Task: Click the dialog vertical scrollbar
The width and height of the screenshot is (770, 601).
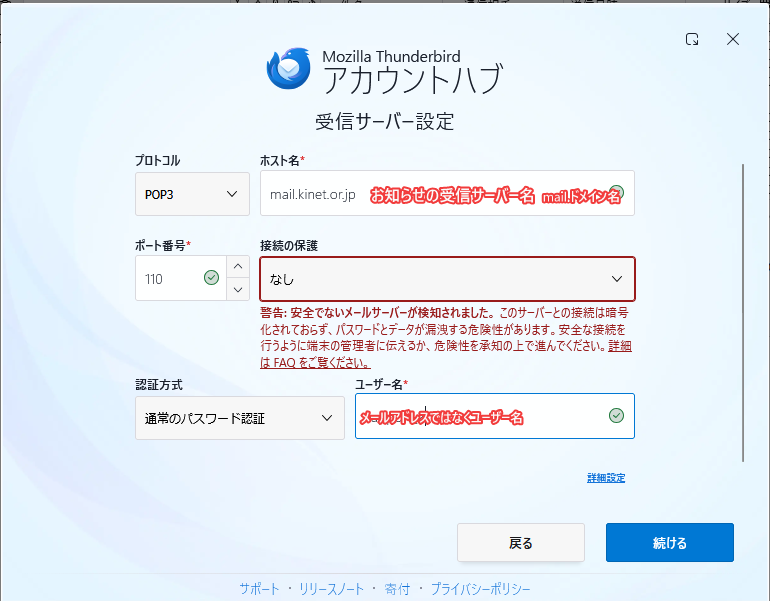Action: [743, 313]
